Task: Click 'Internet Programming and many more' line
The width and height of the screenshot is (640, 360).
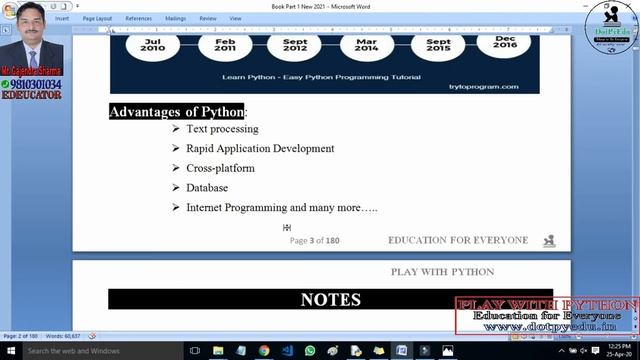Action: [282, 208]
